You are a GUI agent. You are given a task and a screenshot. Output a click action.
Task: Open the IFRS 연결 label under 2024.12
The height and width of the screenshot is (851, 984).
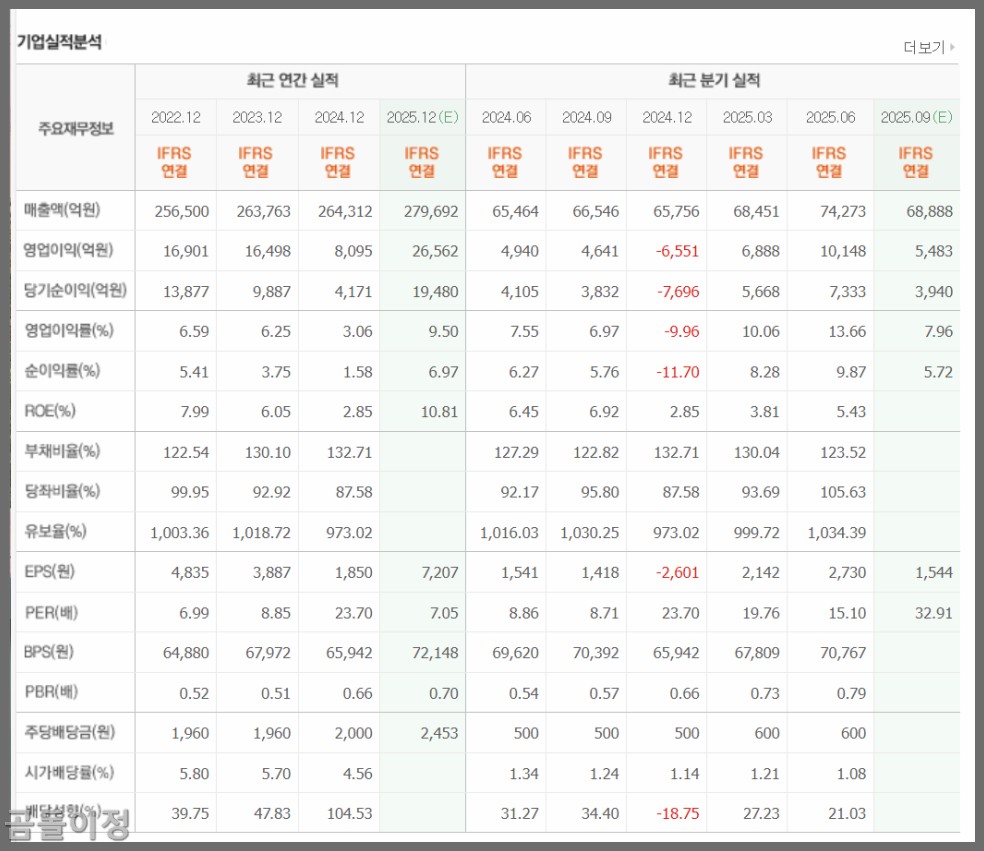[x=666, y=162]
